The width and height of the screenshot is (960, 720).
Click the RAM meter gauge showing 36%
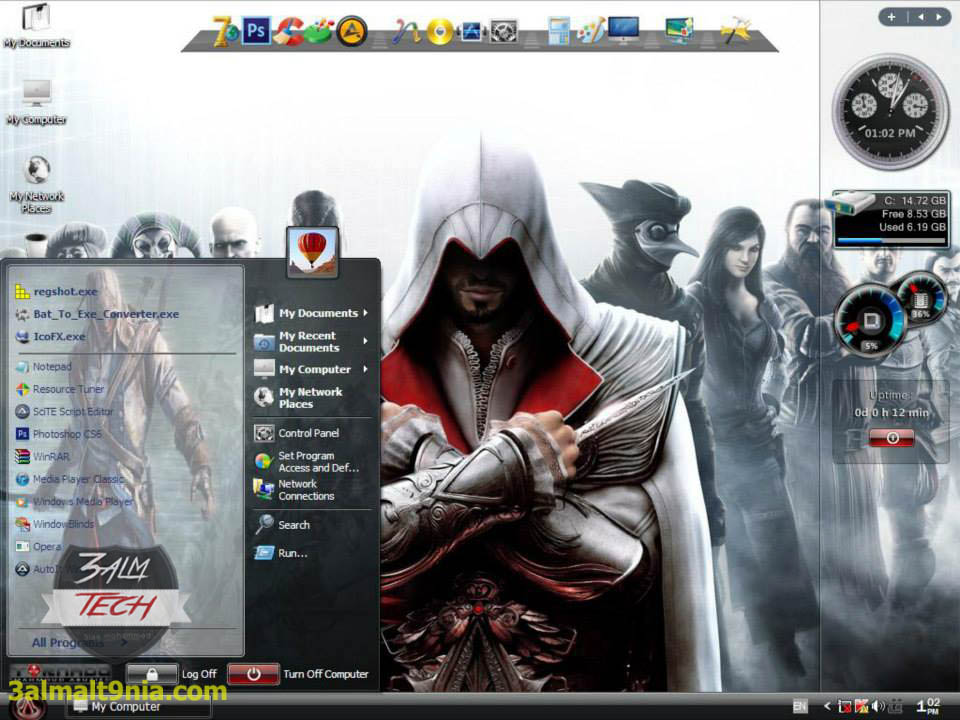click(x=920, y=298)
